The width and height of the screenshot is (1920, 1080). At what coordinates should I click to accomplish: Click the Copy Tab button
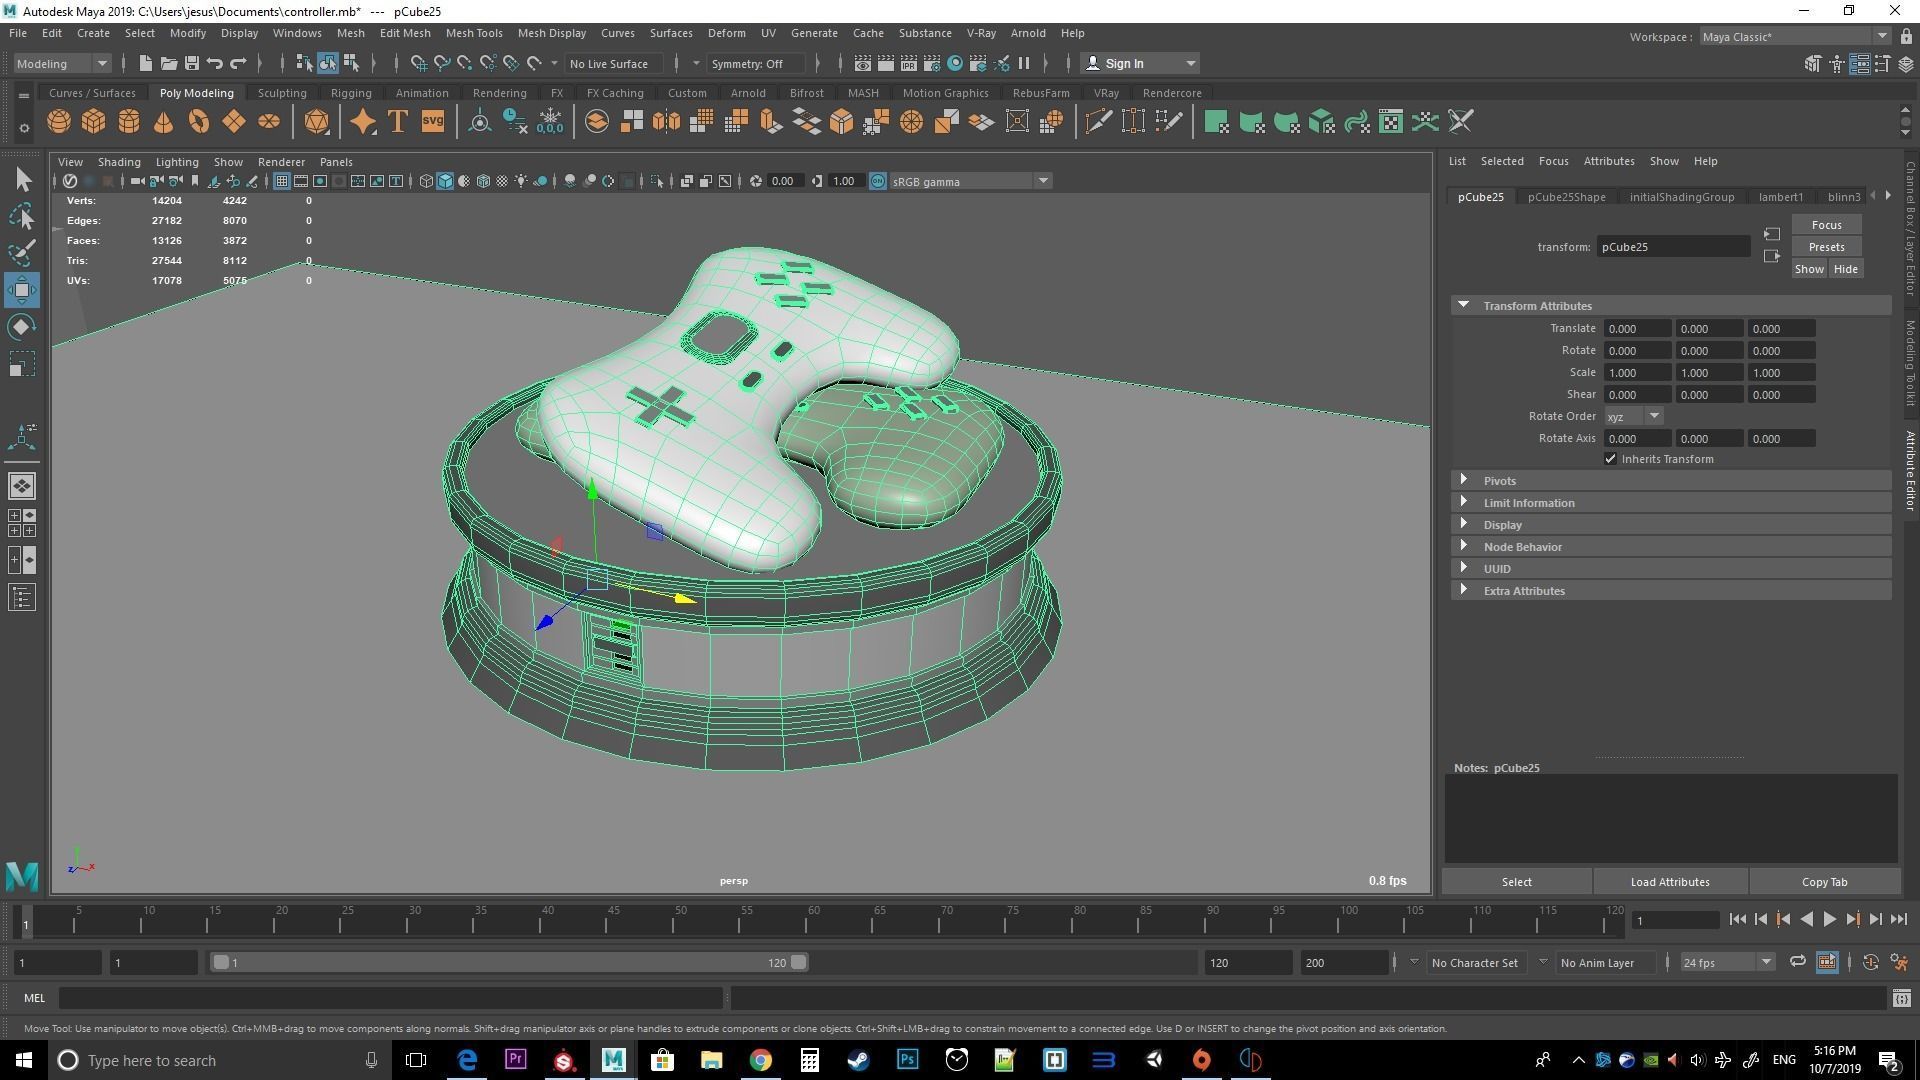point(1824,881)
